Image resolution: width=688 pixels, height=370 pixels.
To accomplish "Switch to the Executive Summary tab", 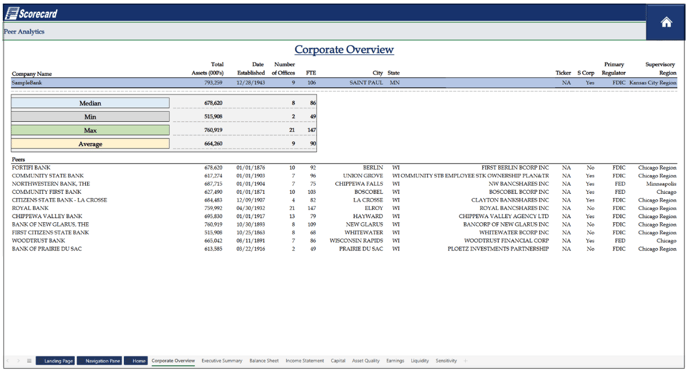I will 222,361.
